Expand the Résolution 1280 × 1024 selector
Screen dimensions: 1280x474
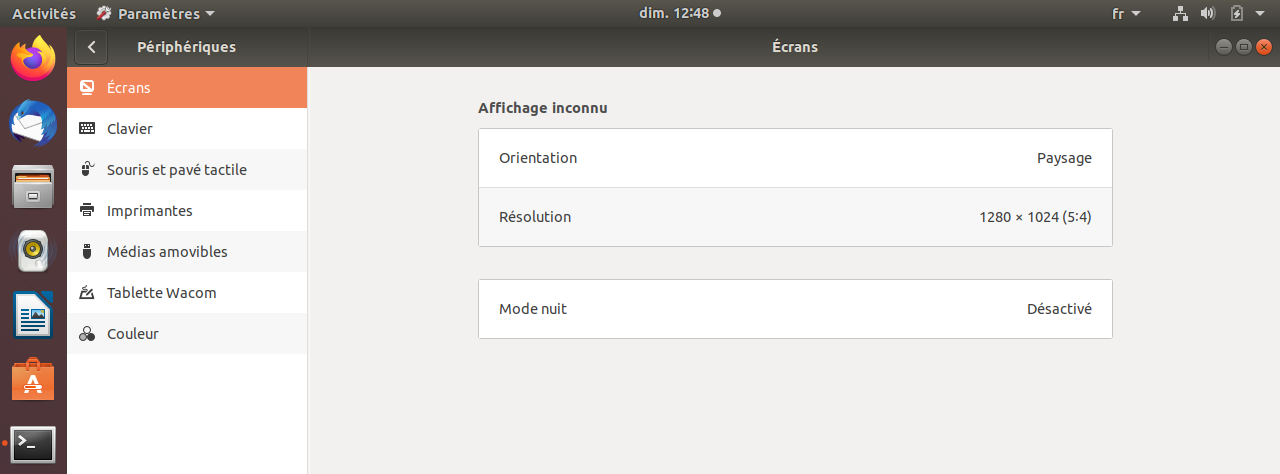click(x=795, y=217)
